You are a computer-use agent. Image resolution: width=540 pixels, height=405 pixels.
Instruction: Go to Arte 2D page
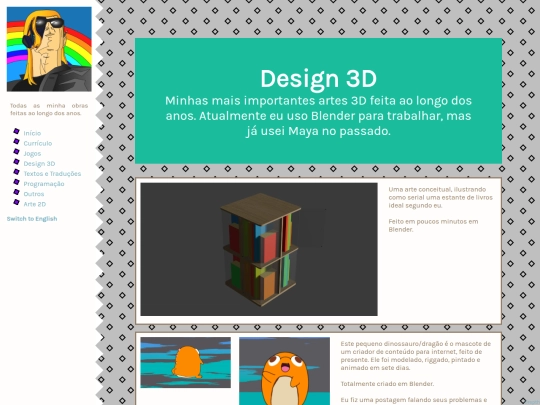pos(34,204)
